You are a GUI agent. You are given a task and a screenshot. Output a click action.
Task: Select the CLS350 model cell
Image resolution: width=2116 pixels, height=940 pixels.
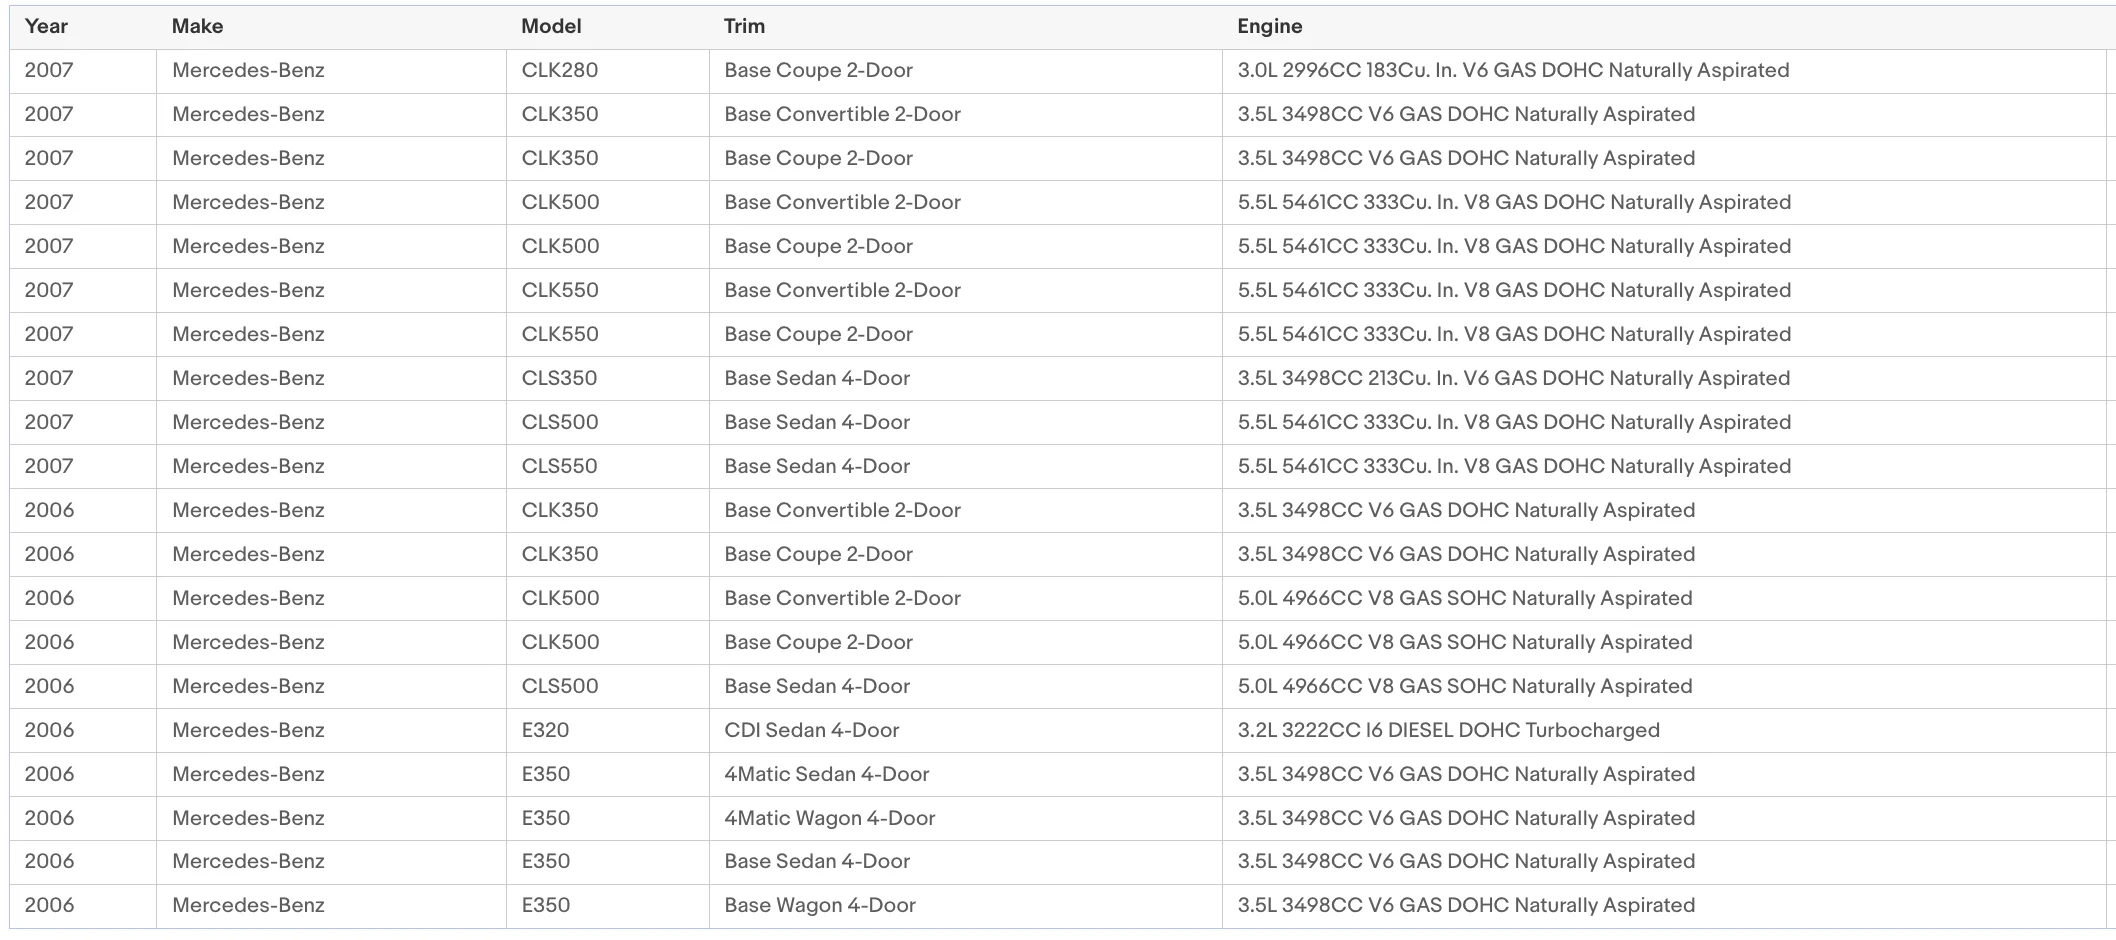click(x=607, y=379)
